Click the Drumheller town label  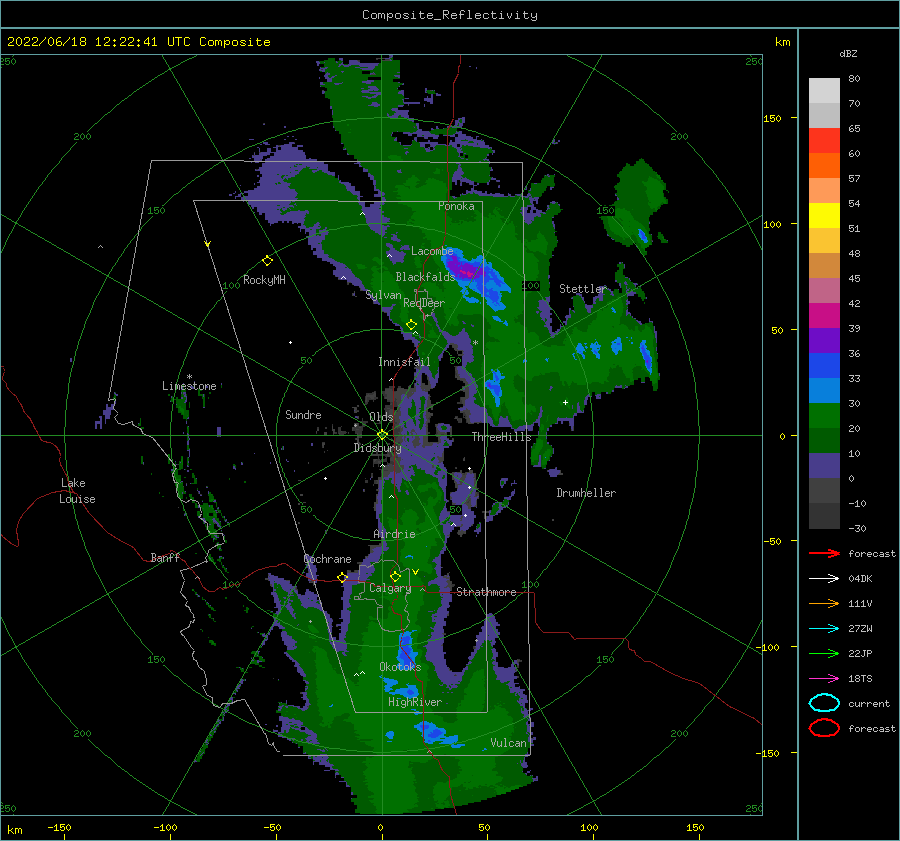click(586, 493)
